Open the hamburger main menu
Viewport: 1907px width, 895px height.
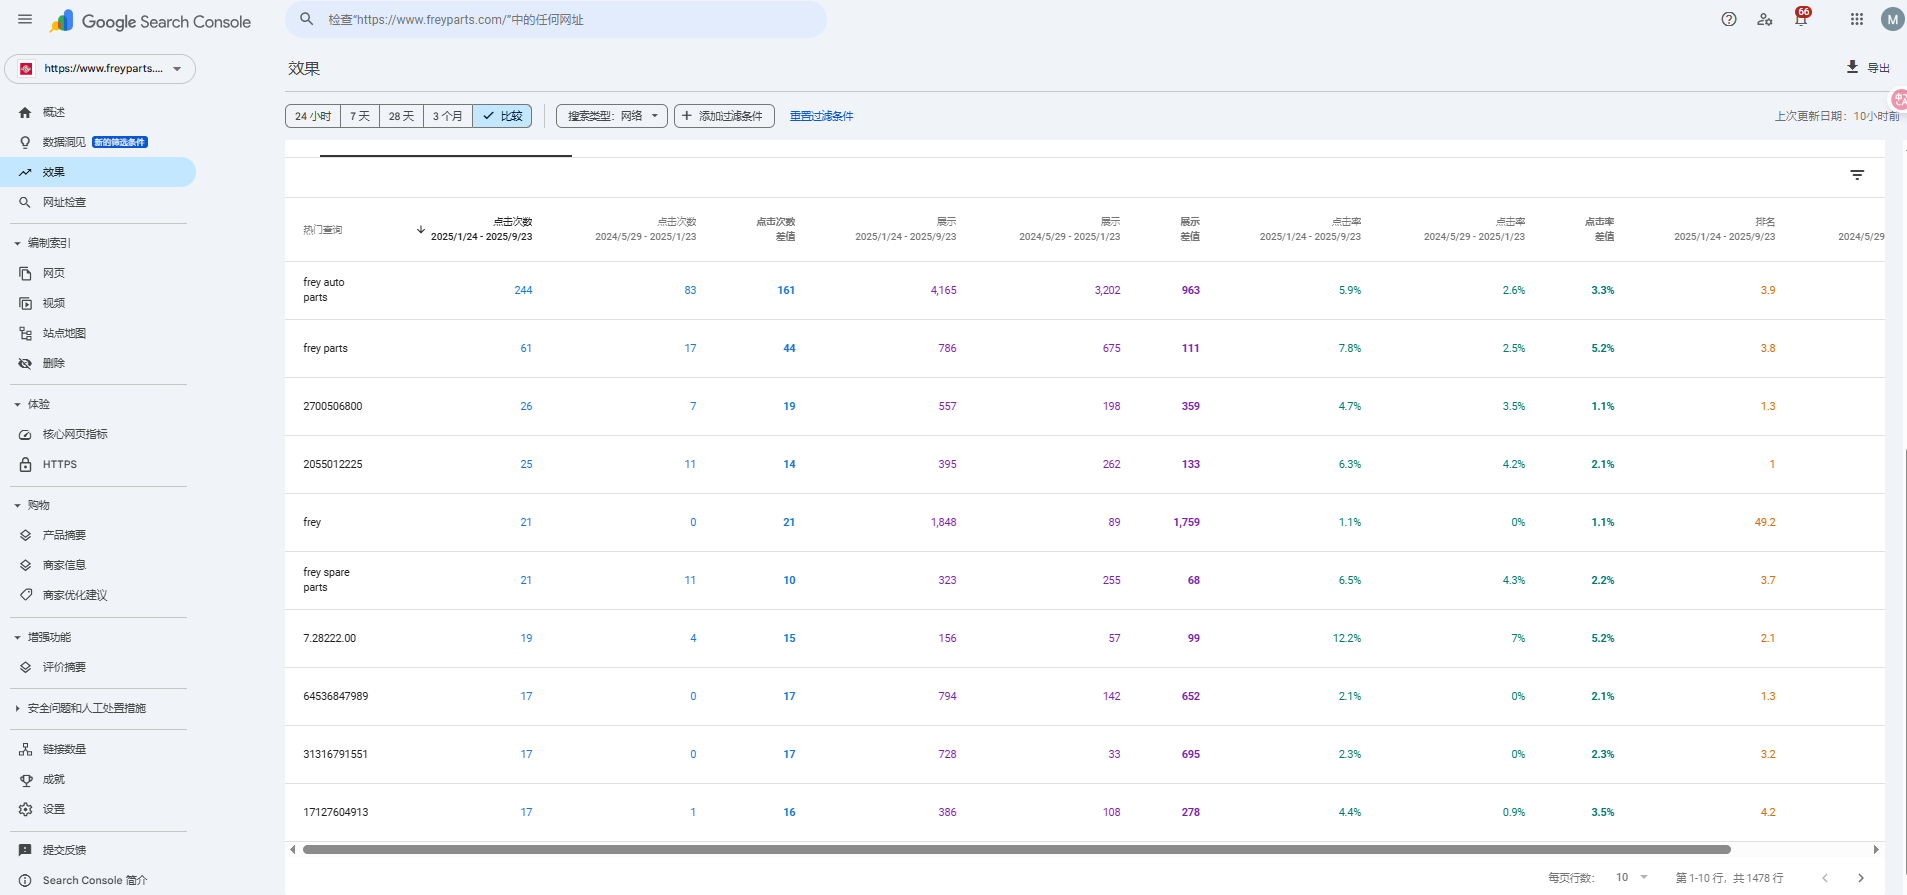pyautogui.click(x=25, y=20)
